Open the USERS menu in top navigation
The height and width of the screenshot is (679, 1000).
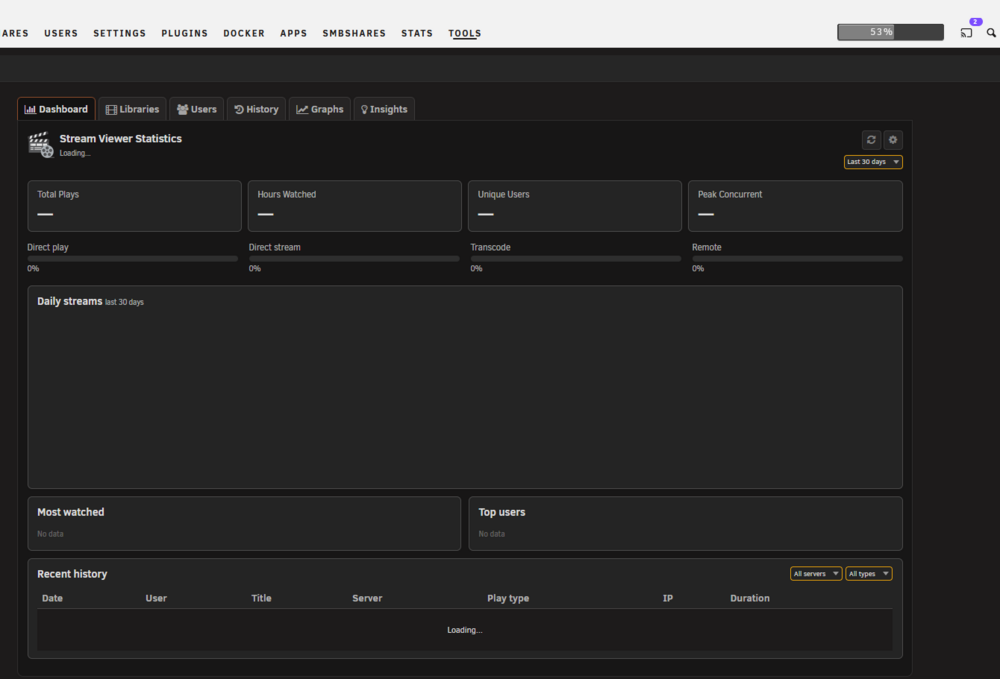coord(61,33)
